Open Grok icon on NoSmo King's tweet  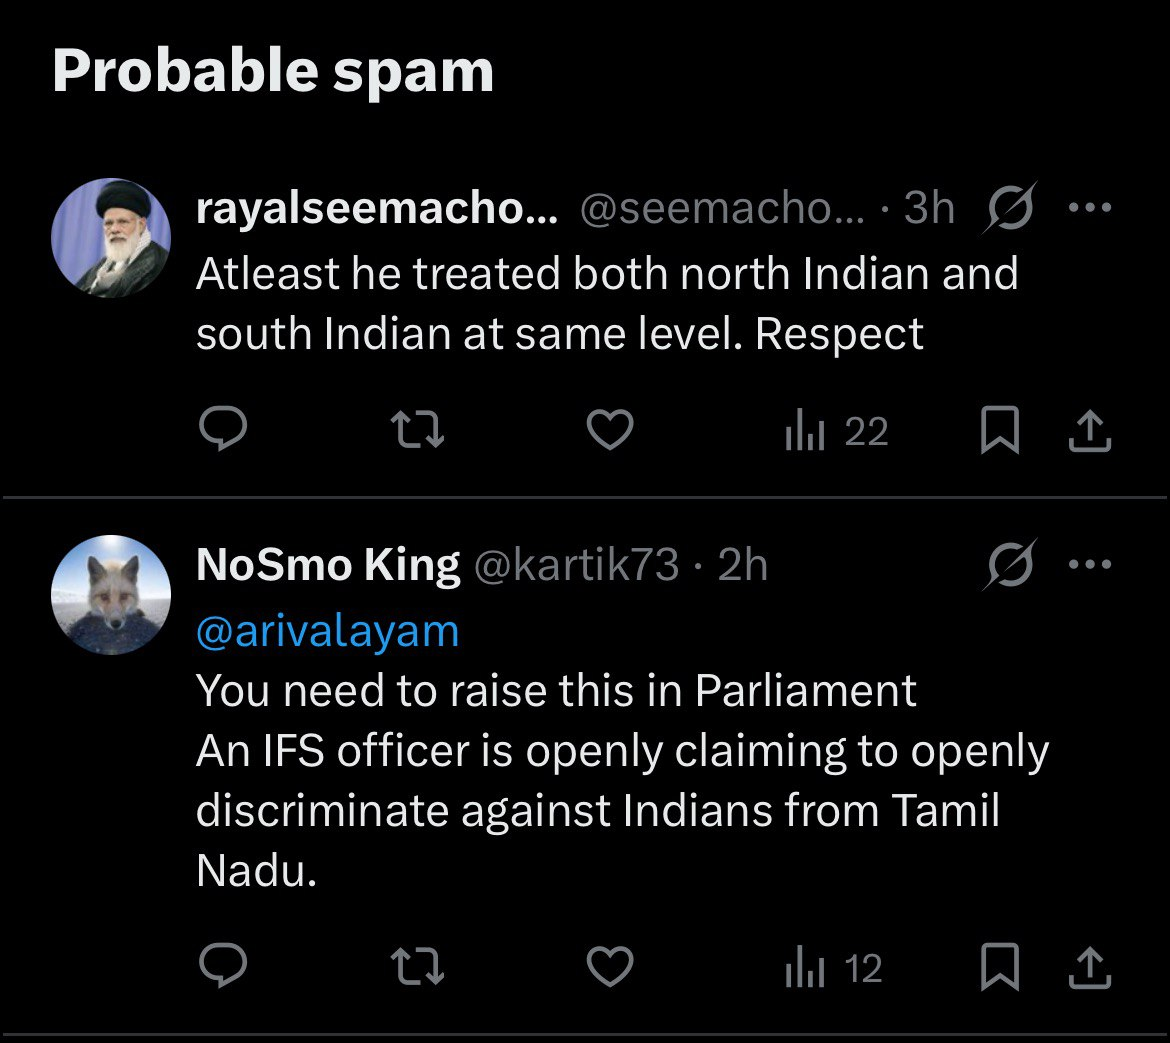pos(1010,566)
